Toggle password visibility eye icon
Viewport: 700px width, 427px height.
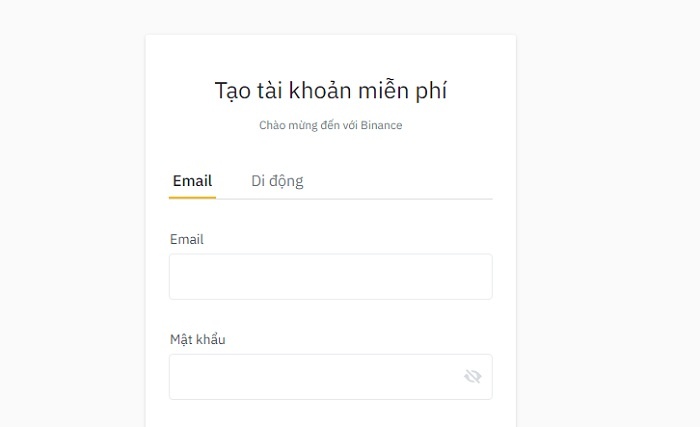click(x=473, y=377)
